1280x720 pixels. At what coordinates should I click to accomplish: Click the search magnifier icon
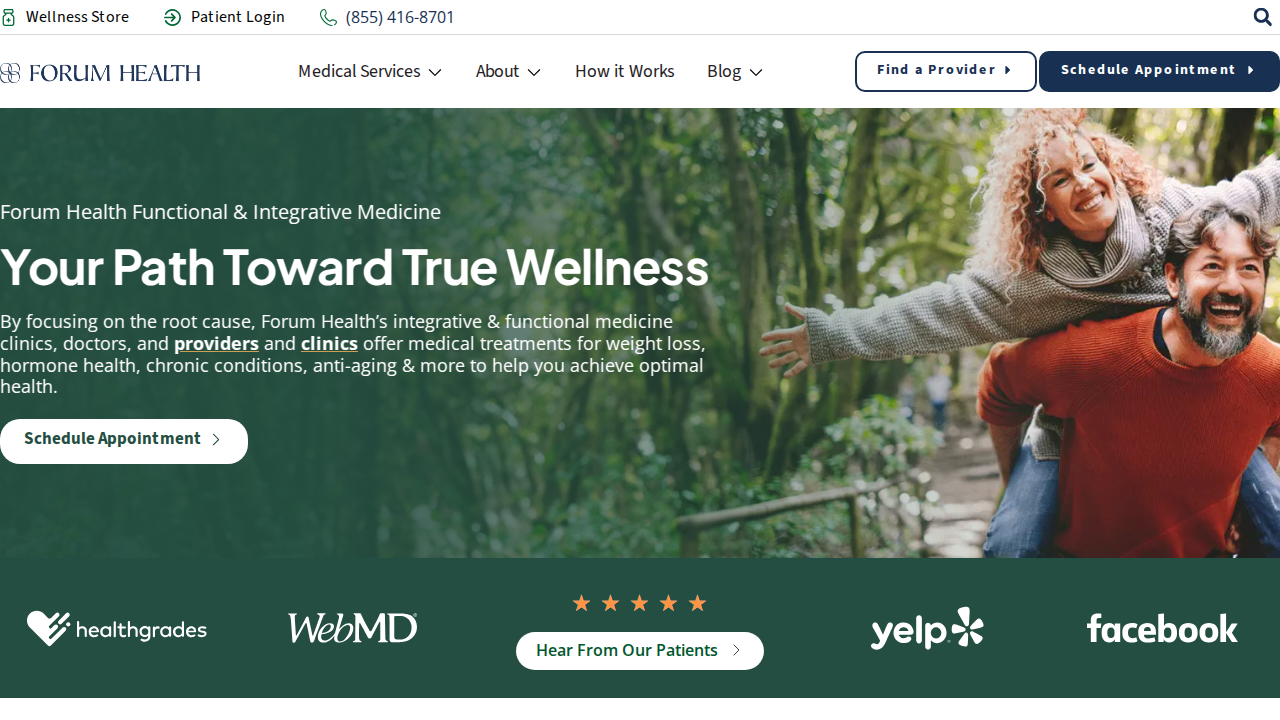[x=1262, y=17]
